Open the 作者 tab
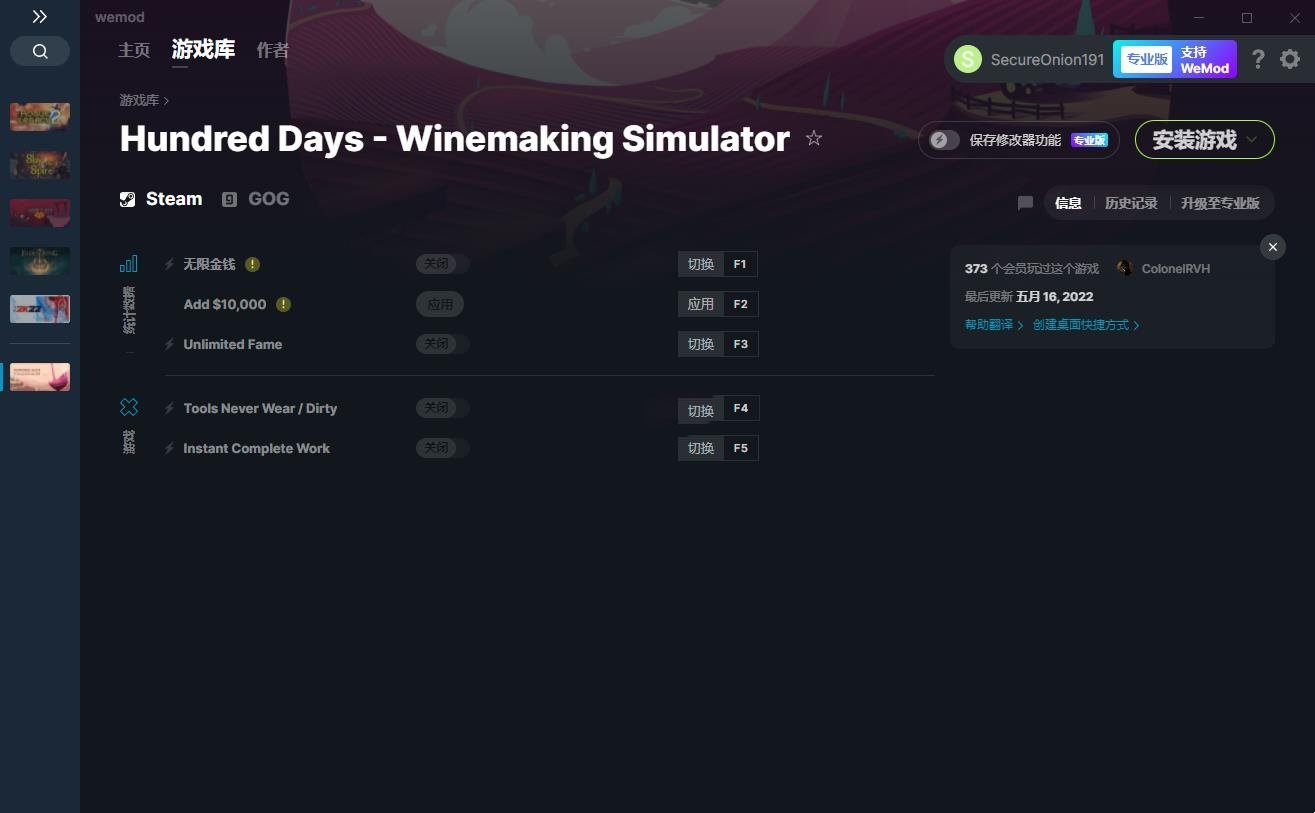 (273, 50)
